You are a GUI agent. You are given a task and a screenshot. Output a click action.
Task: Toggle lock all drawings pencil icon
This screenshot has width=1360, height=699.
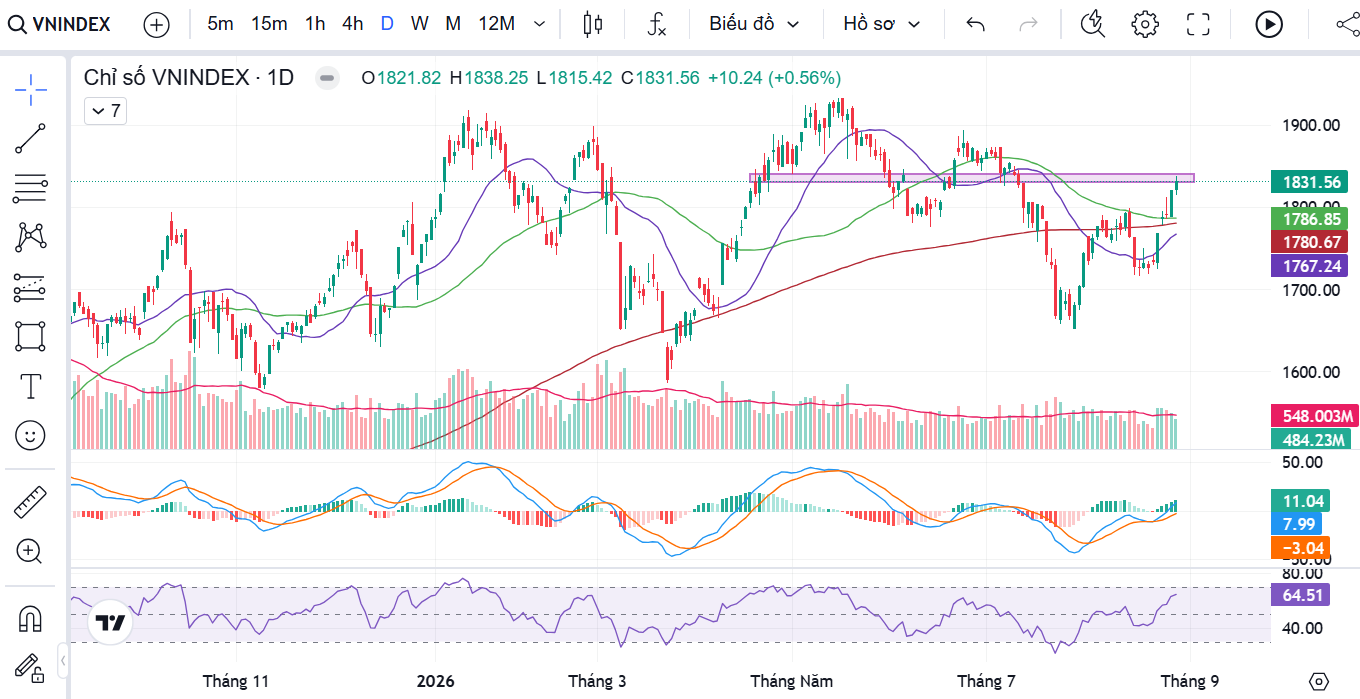pos(31,667)
